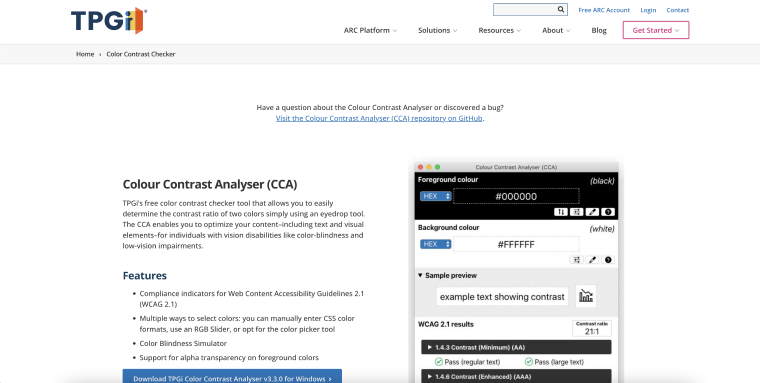Open the Get Started dropdown button

[656, 30]
